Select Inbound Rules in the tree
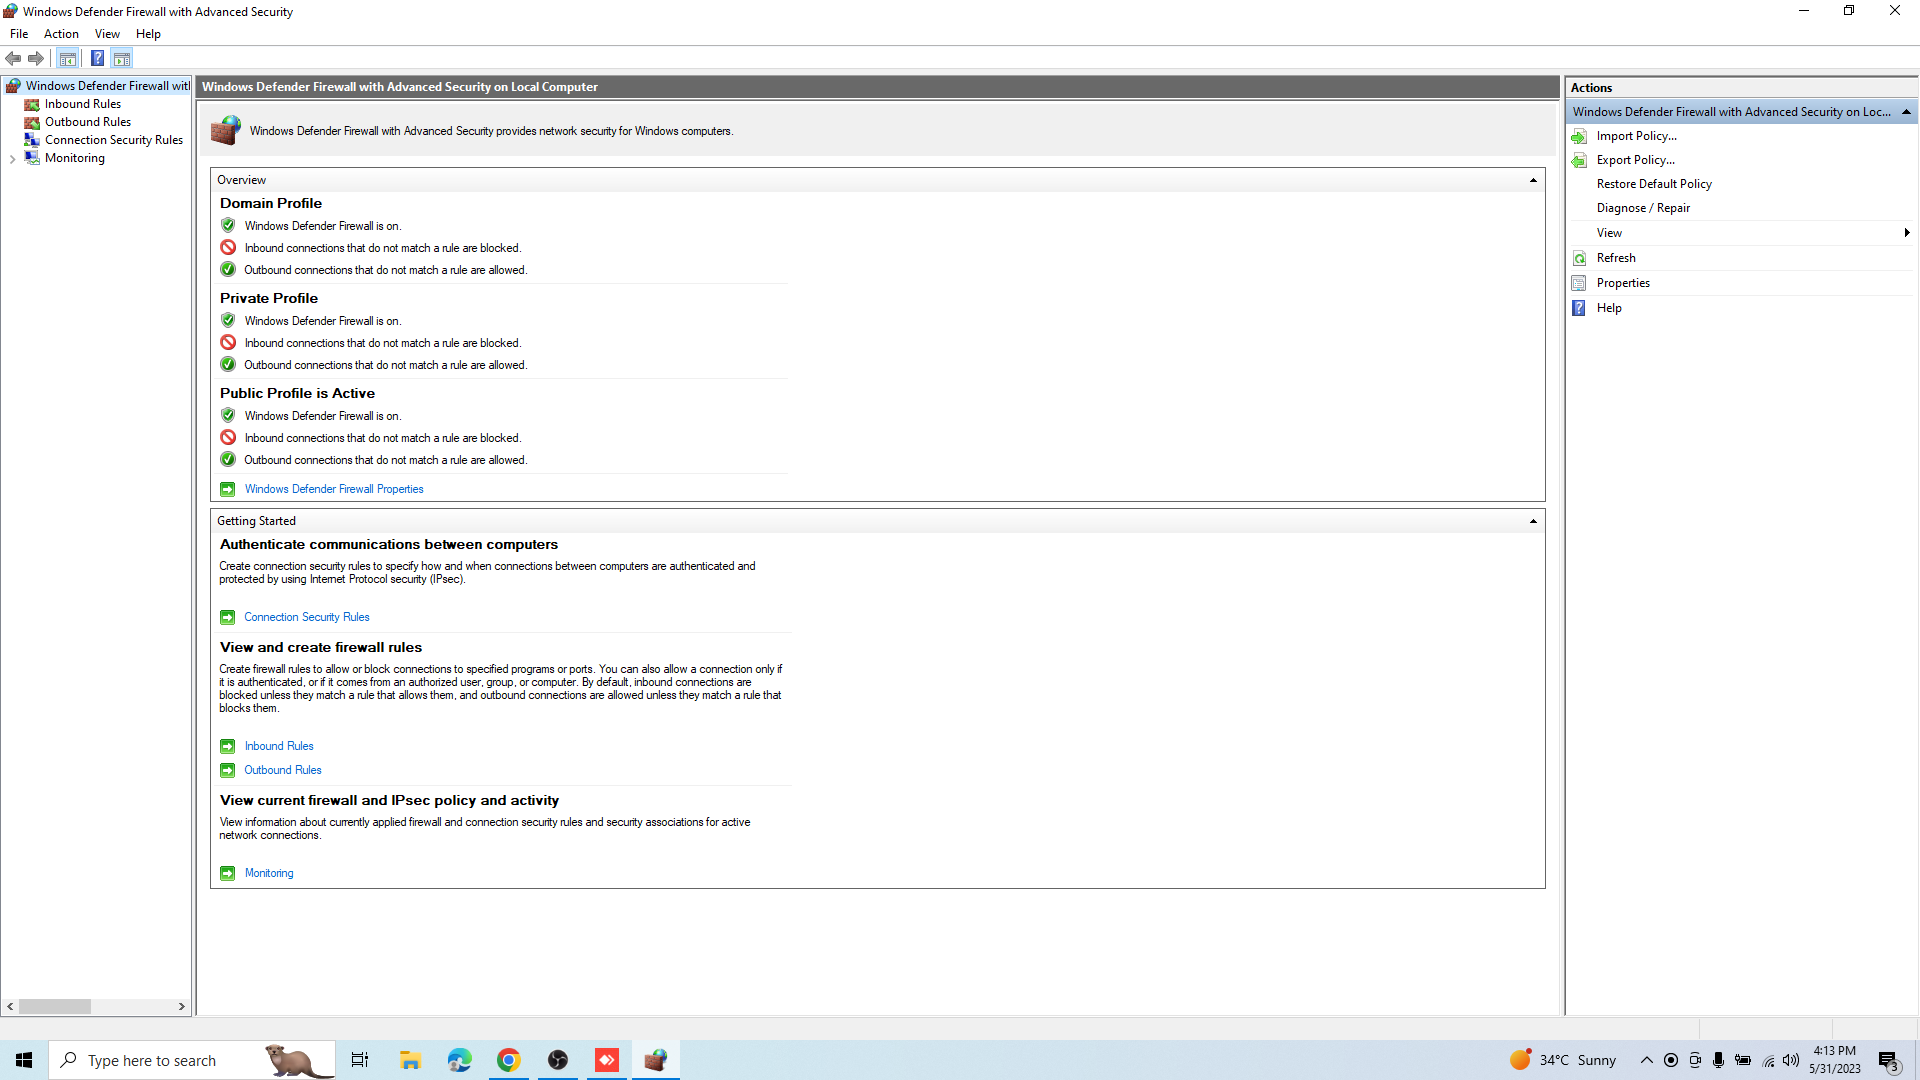This screenshot has height=1080, width=1920. [82, 104]
